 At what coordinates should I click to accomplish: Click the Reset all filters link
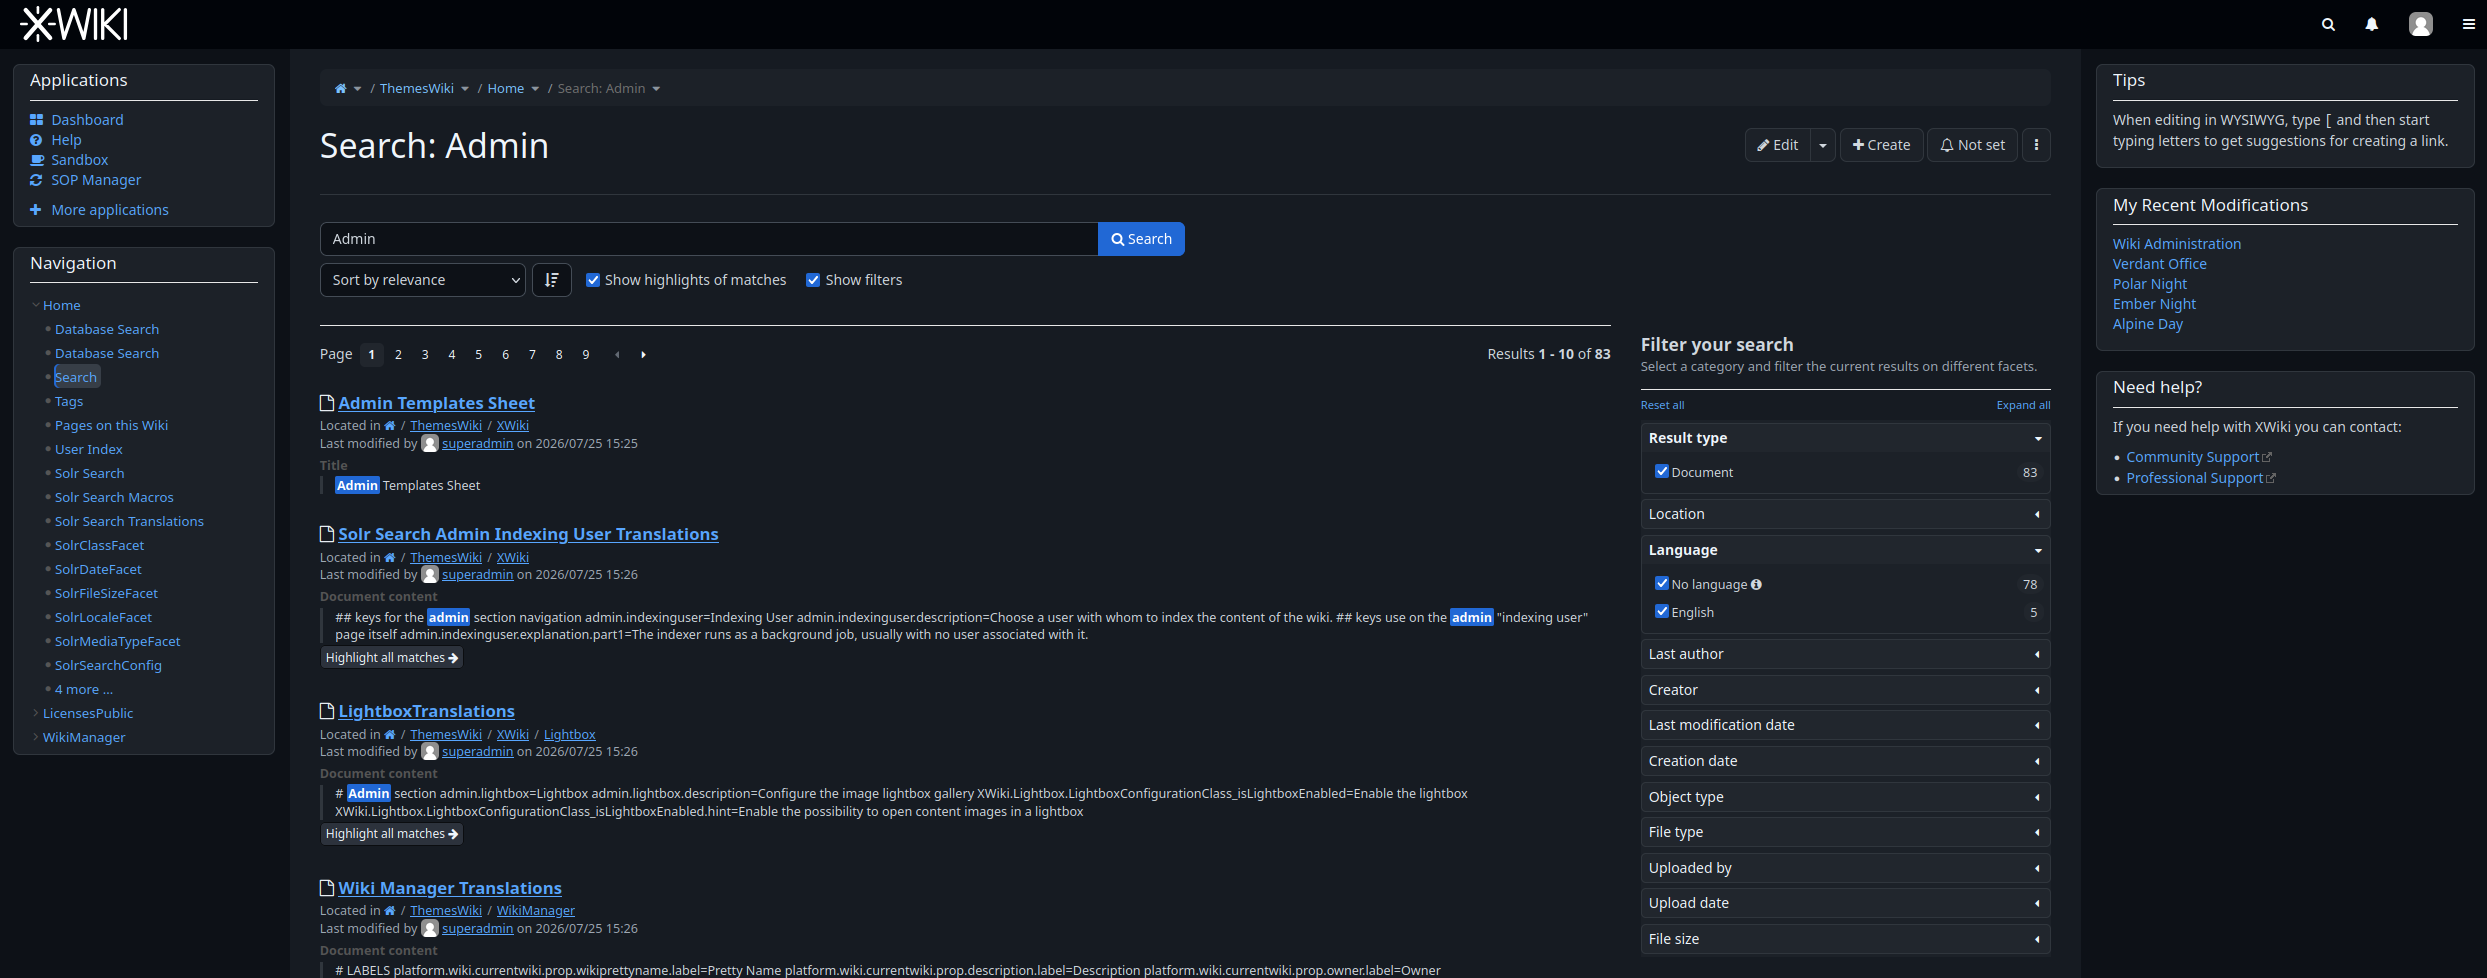[x=1662, y=405]
